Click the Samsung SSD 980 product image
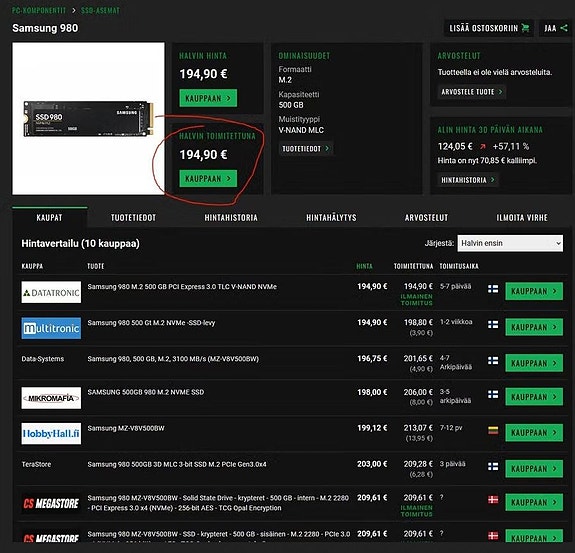This screenshot has height=553, width=575. (x=88, y=118)
